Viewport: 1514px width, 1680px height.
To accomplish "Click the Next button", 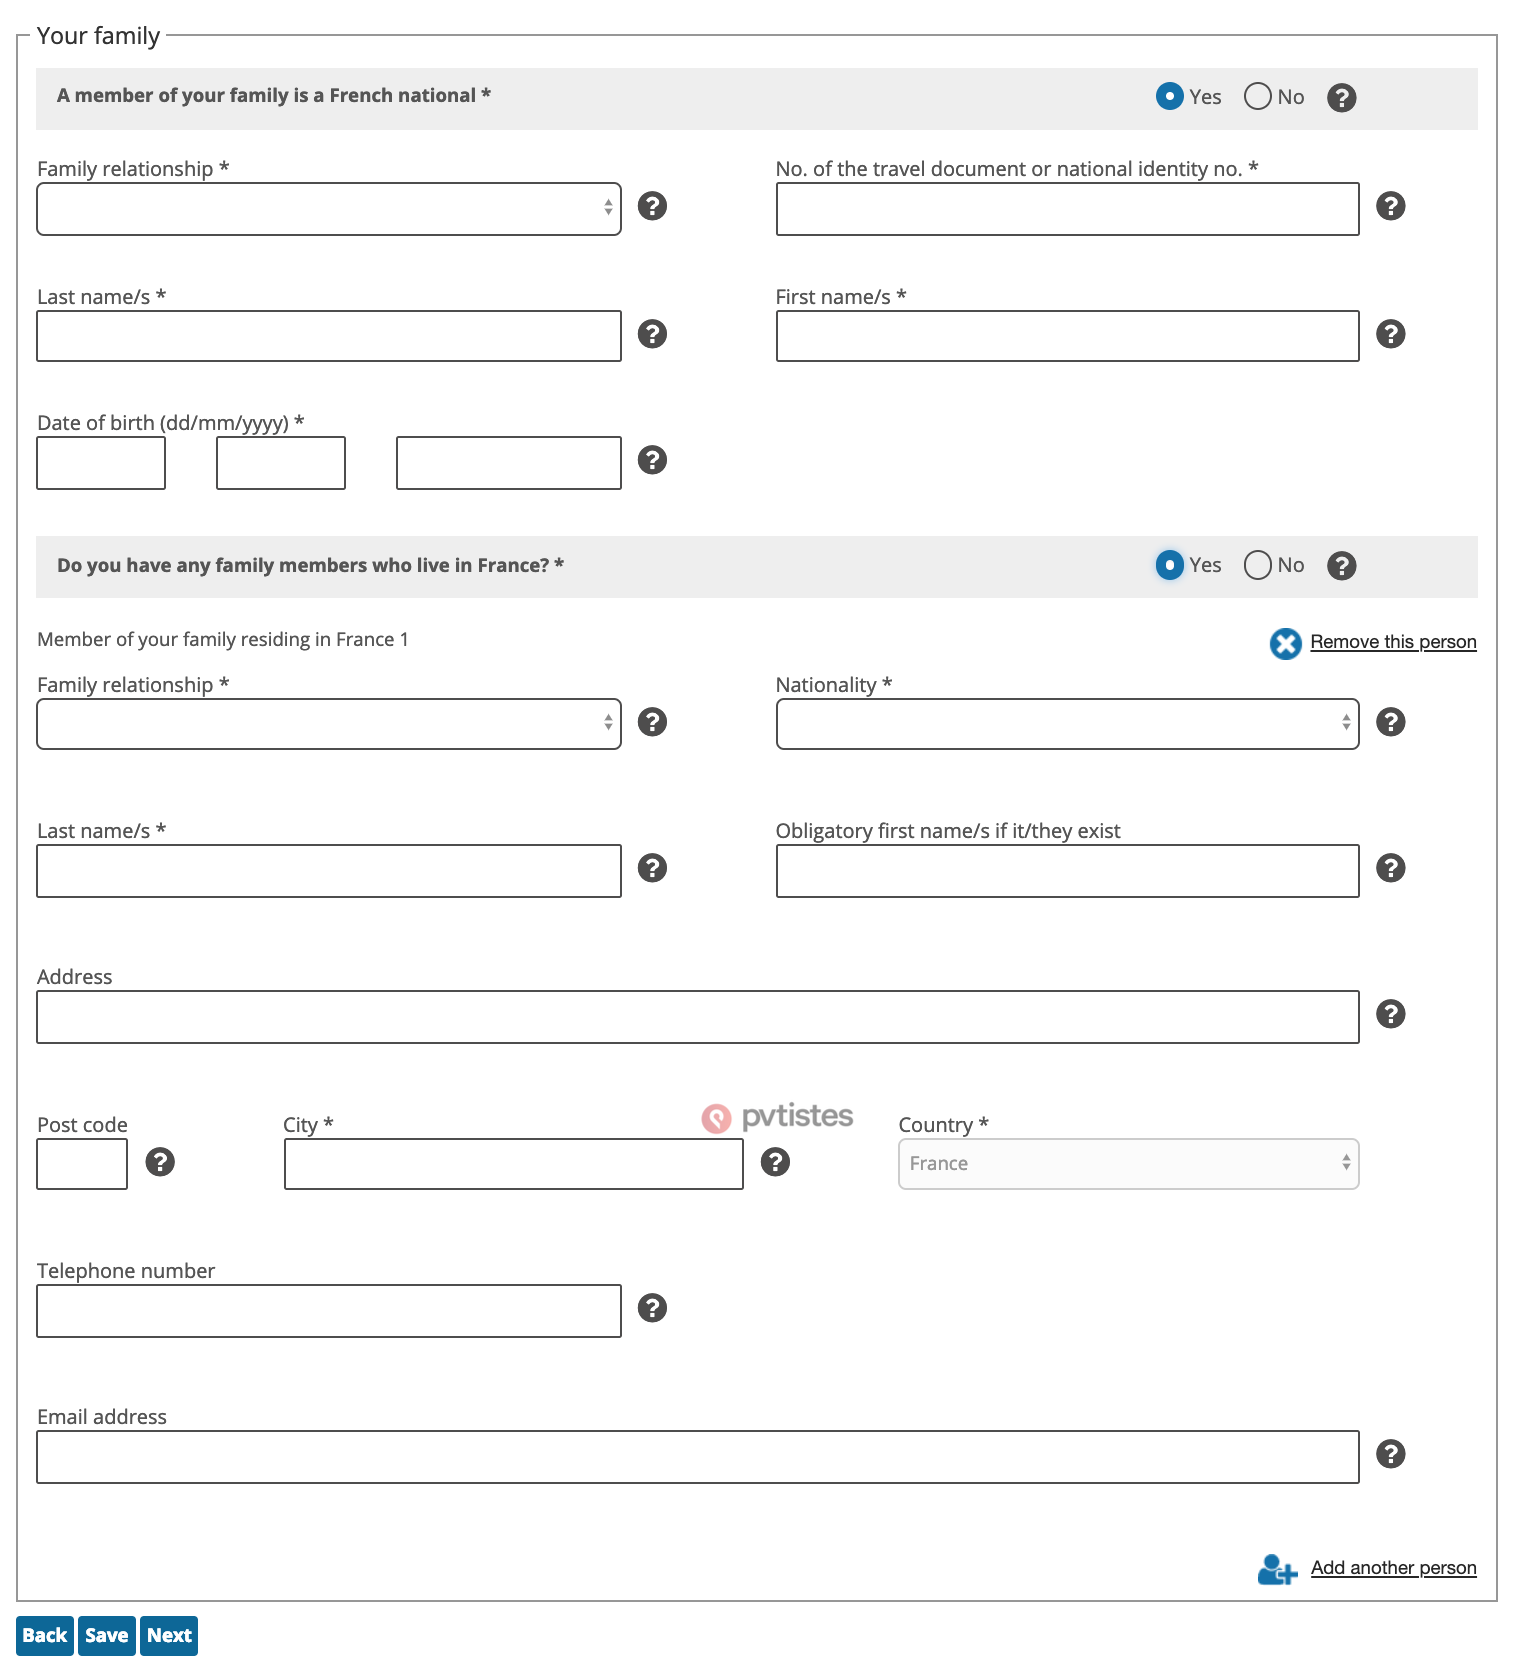I will pos(169,1636).
